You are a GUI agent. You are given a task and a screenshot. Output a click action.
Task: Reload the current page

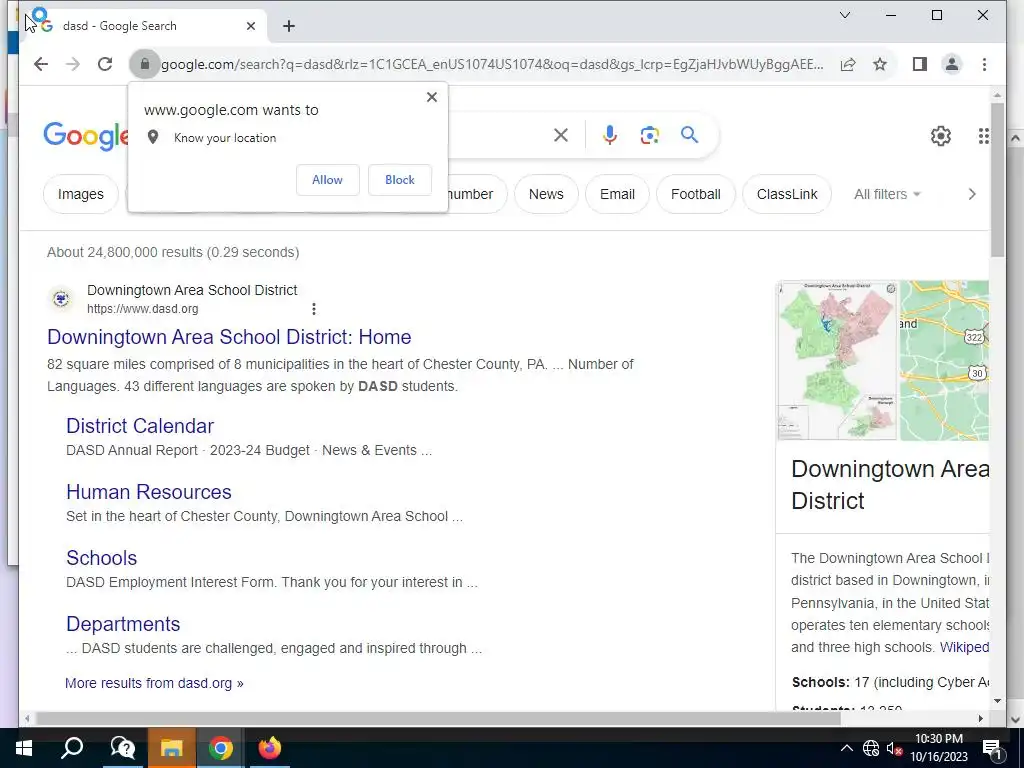(104, 64)
